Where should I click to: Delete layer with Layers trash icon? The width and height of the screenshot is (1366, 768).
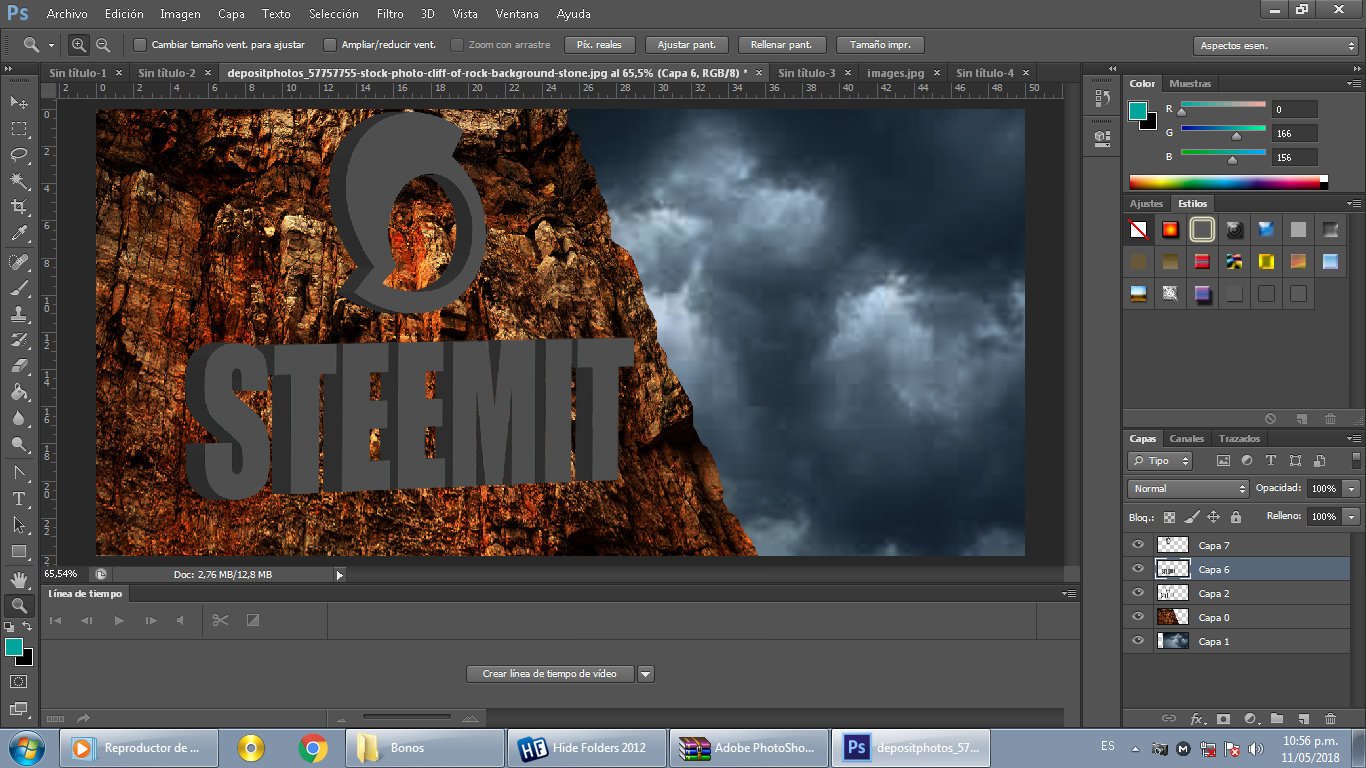point(1330,718)
